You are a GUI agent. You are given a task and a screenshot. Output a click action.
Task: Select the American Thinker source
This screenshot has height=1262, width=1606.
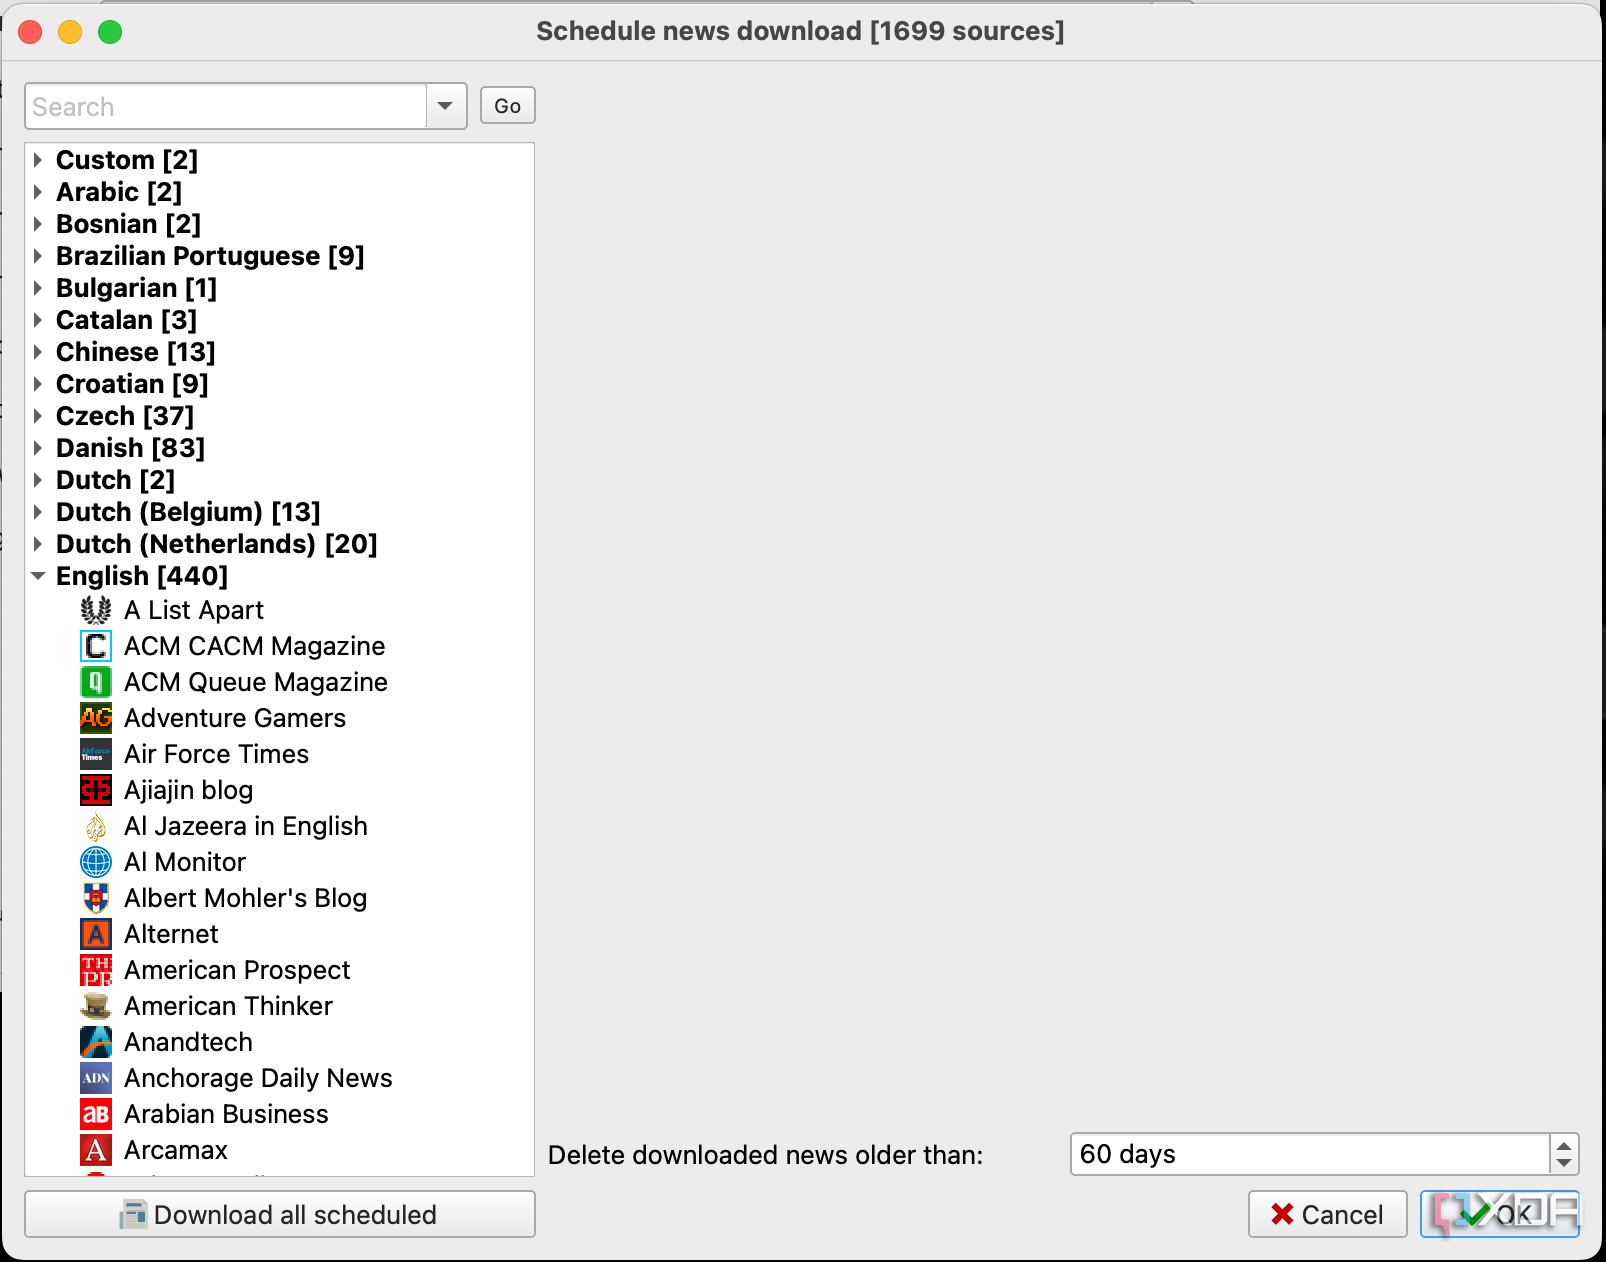(x=229, y=1006)
